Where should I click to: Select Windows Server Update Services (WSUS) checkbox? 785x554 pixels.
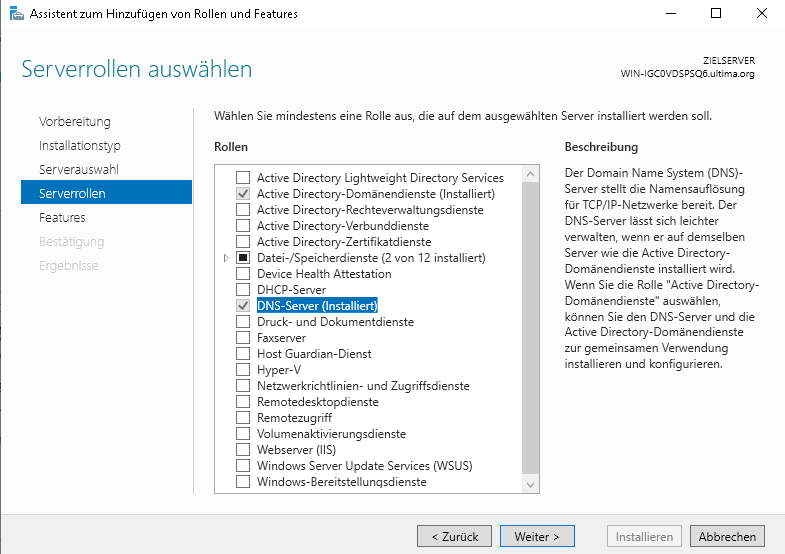[x=243, y=466]
